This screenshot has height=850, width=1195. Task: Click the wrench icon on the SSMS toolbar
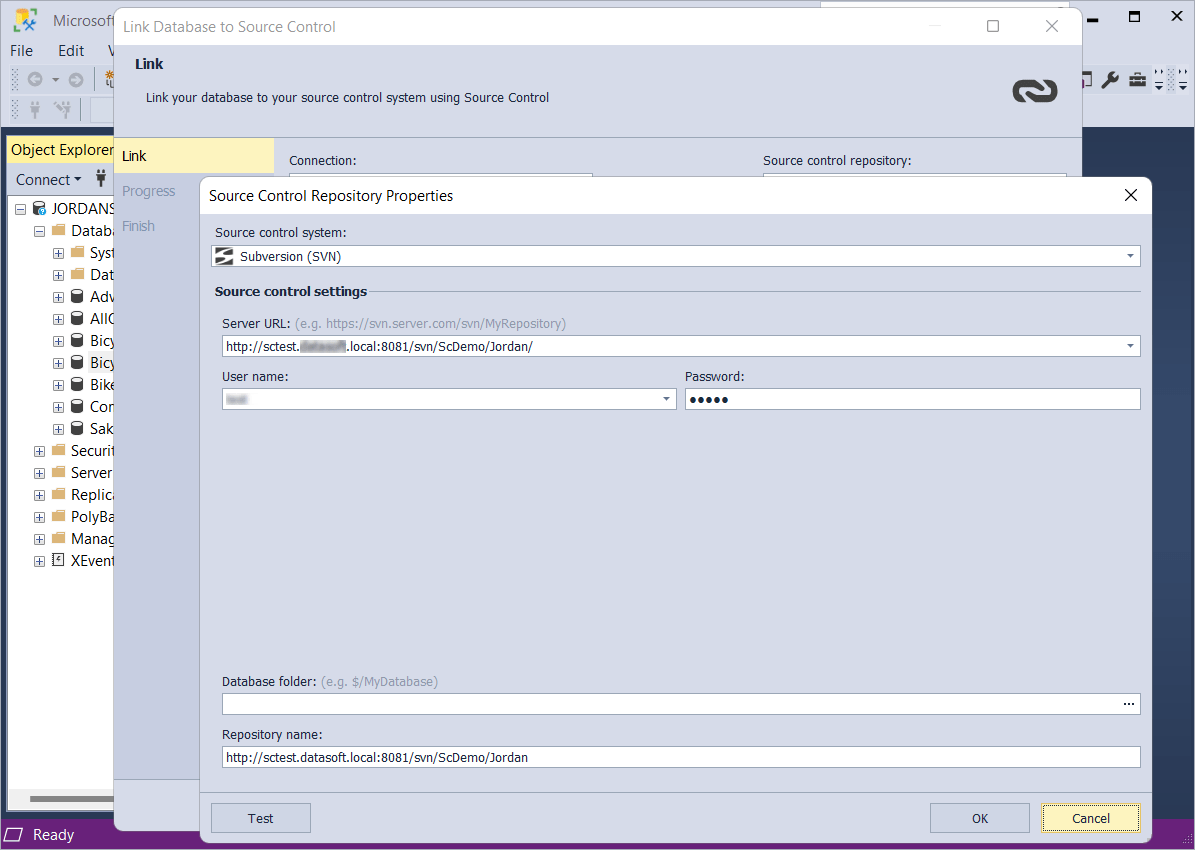coord(1111,79)
